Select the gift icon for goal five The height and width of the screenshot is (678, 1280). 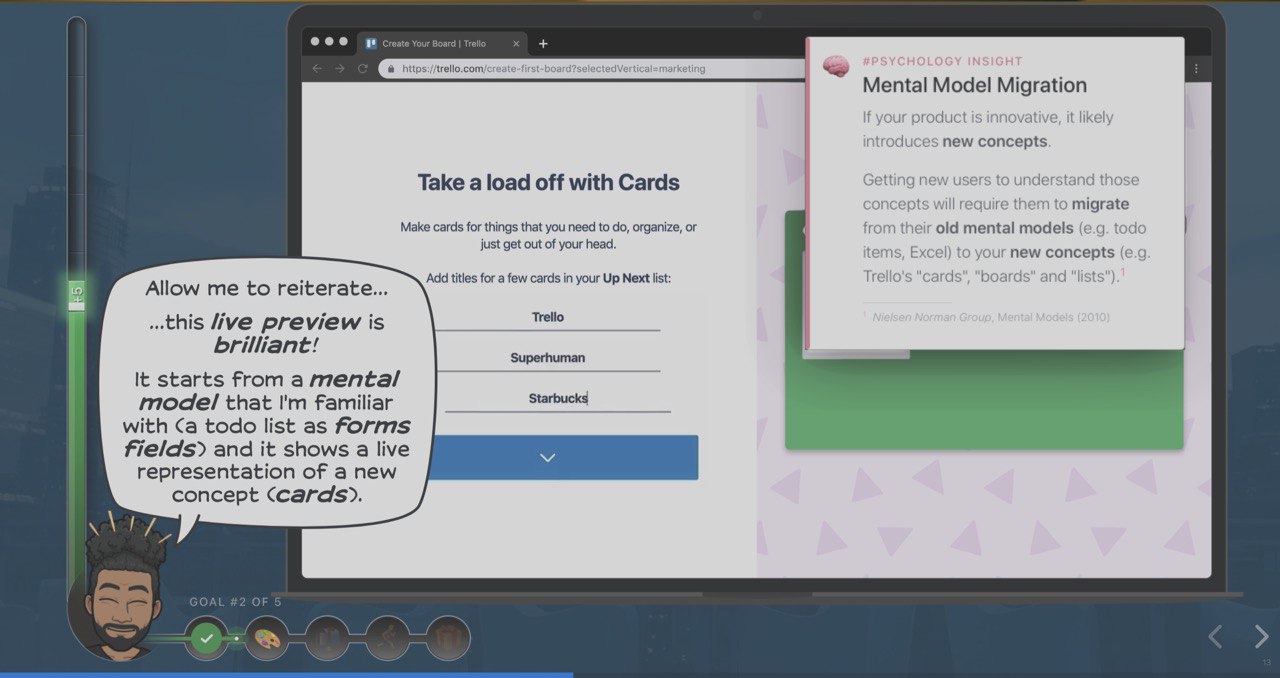[447, 637]
